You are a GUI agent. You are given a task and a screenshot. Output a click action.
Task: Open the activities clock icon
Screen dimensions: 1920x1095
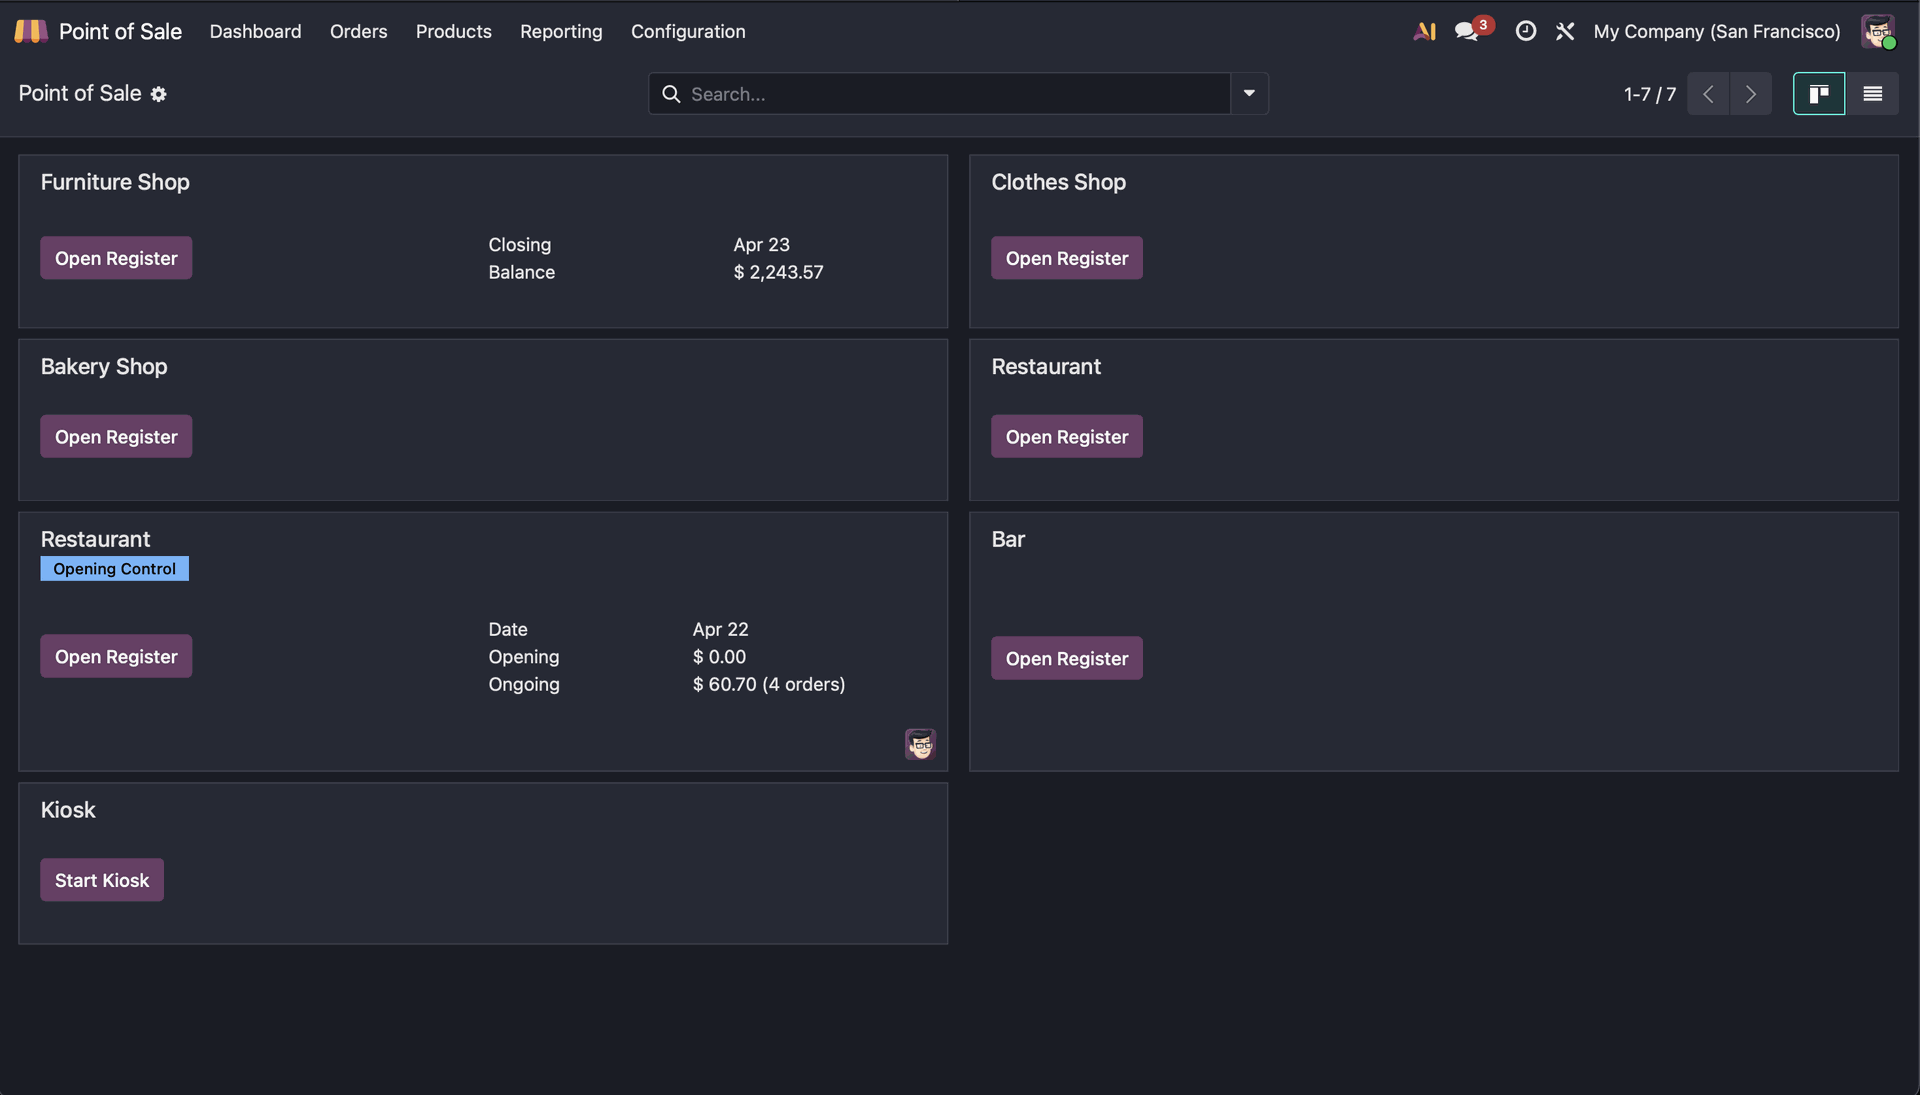pyautogui.click(x=1525, y=31)
